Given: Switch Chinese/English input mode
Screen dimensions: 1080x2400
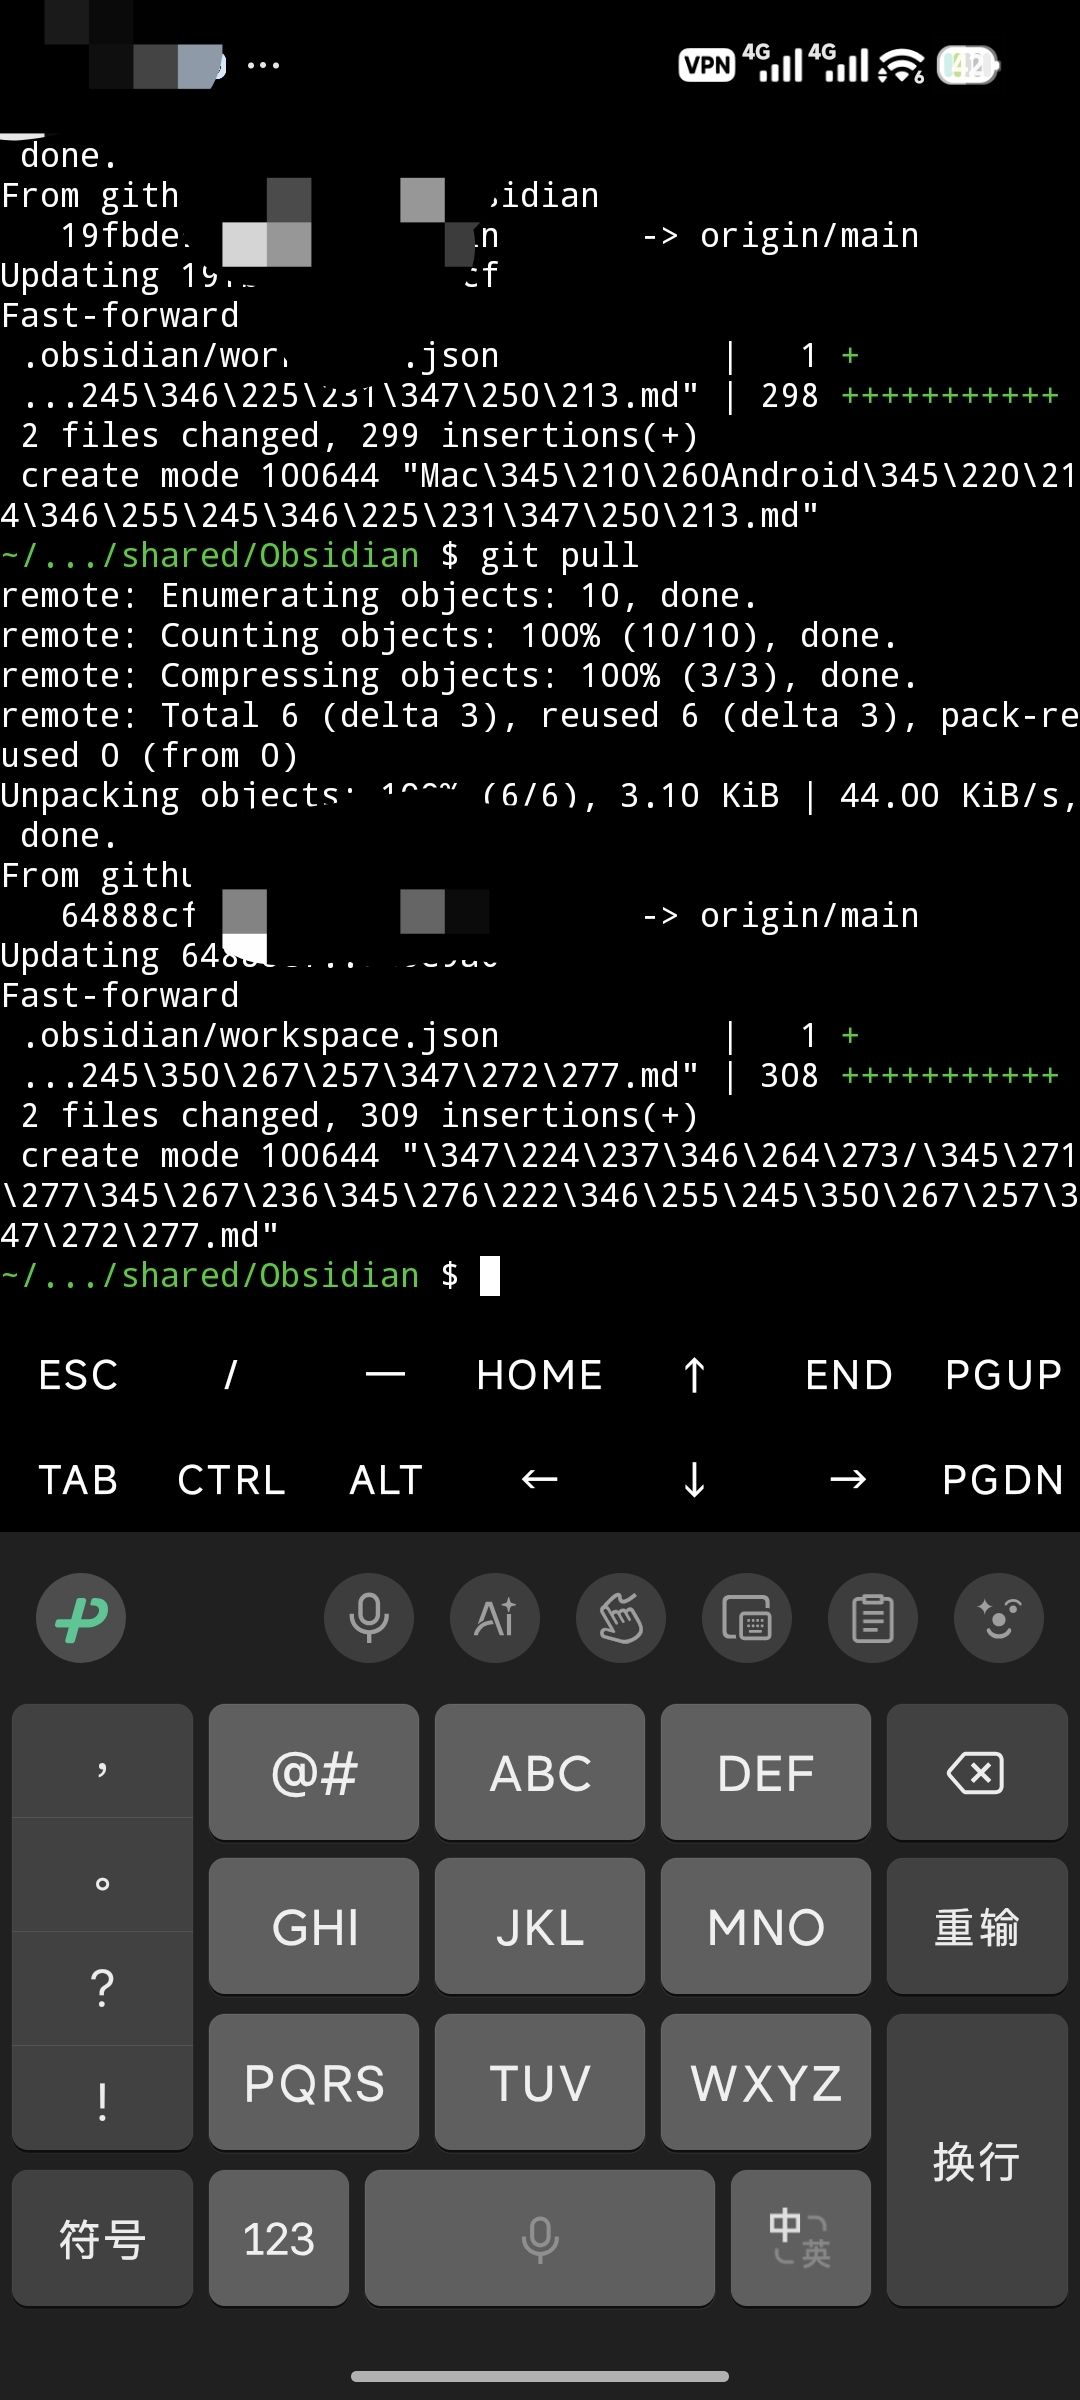Looking at the screenshot, I should [x=800, y=2238].
